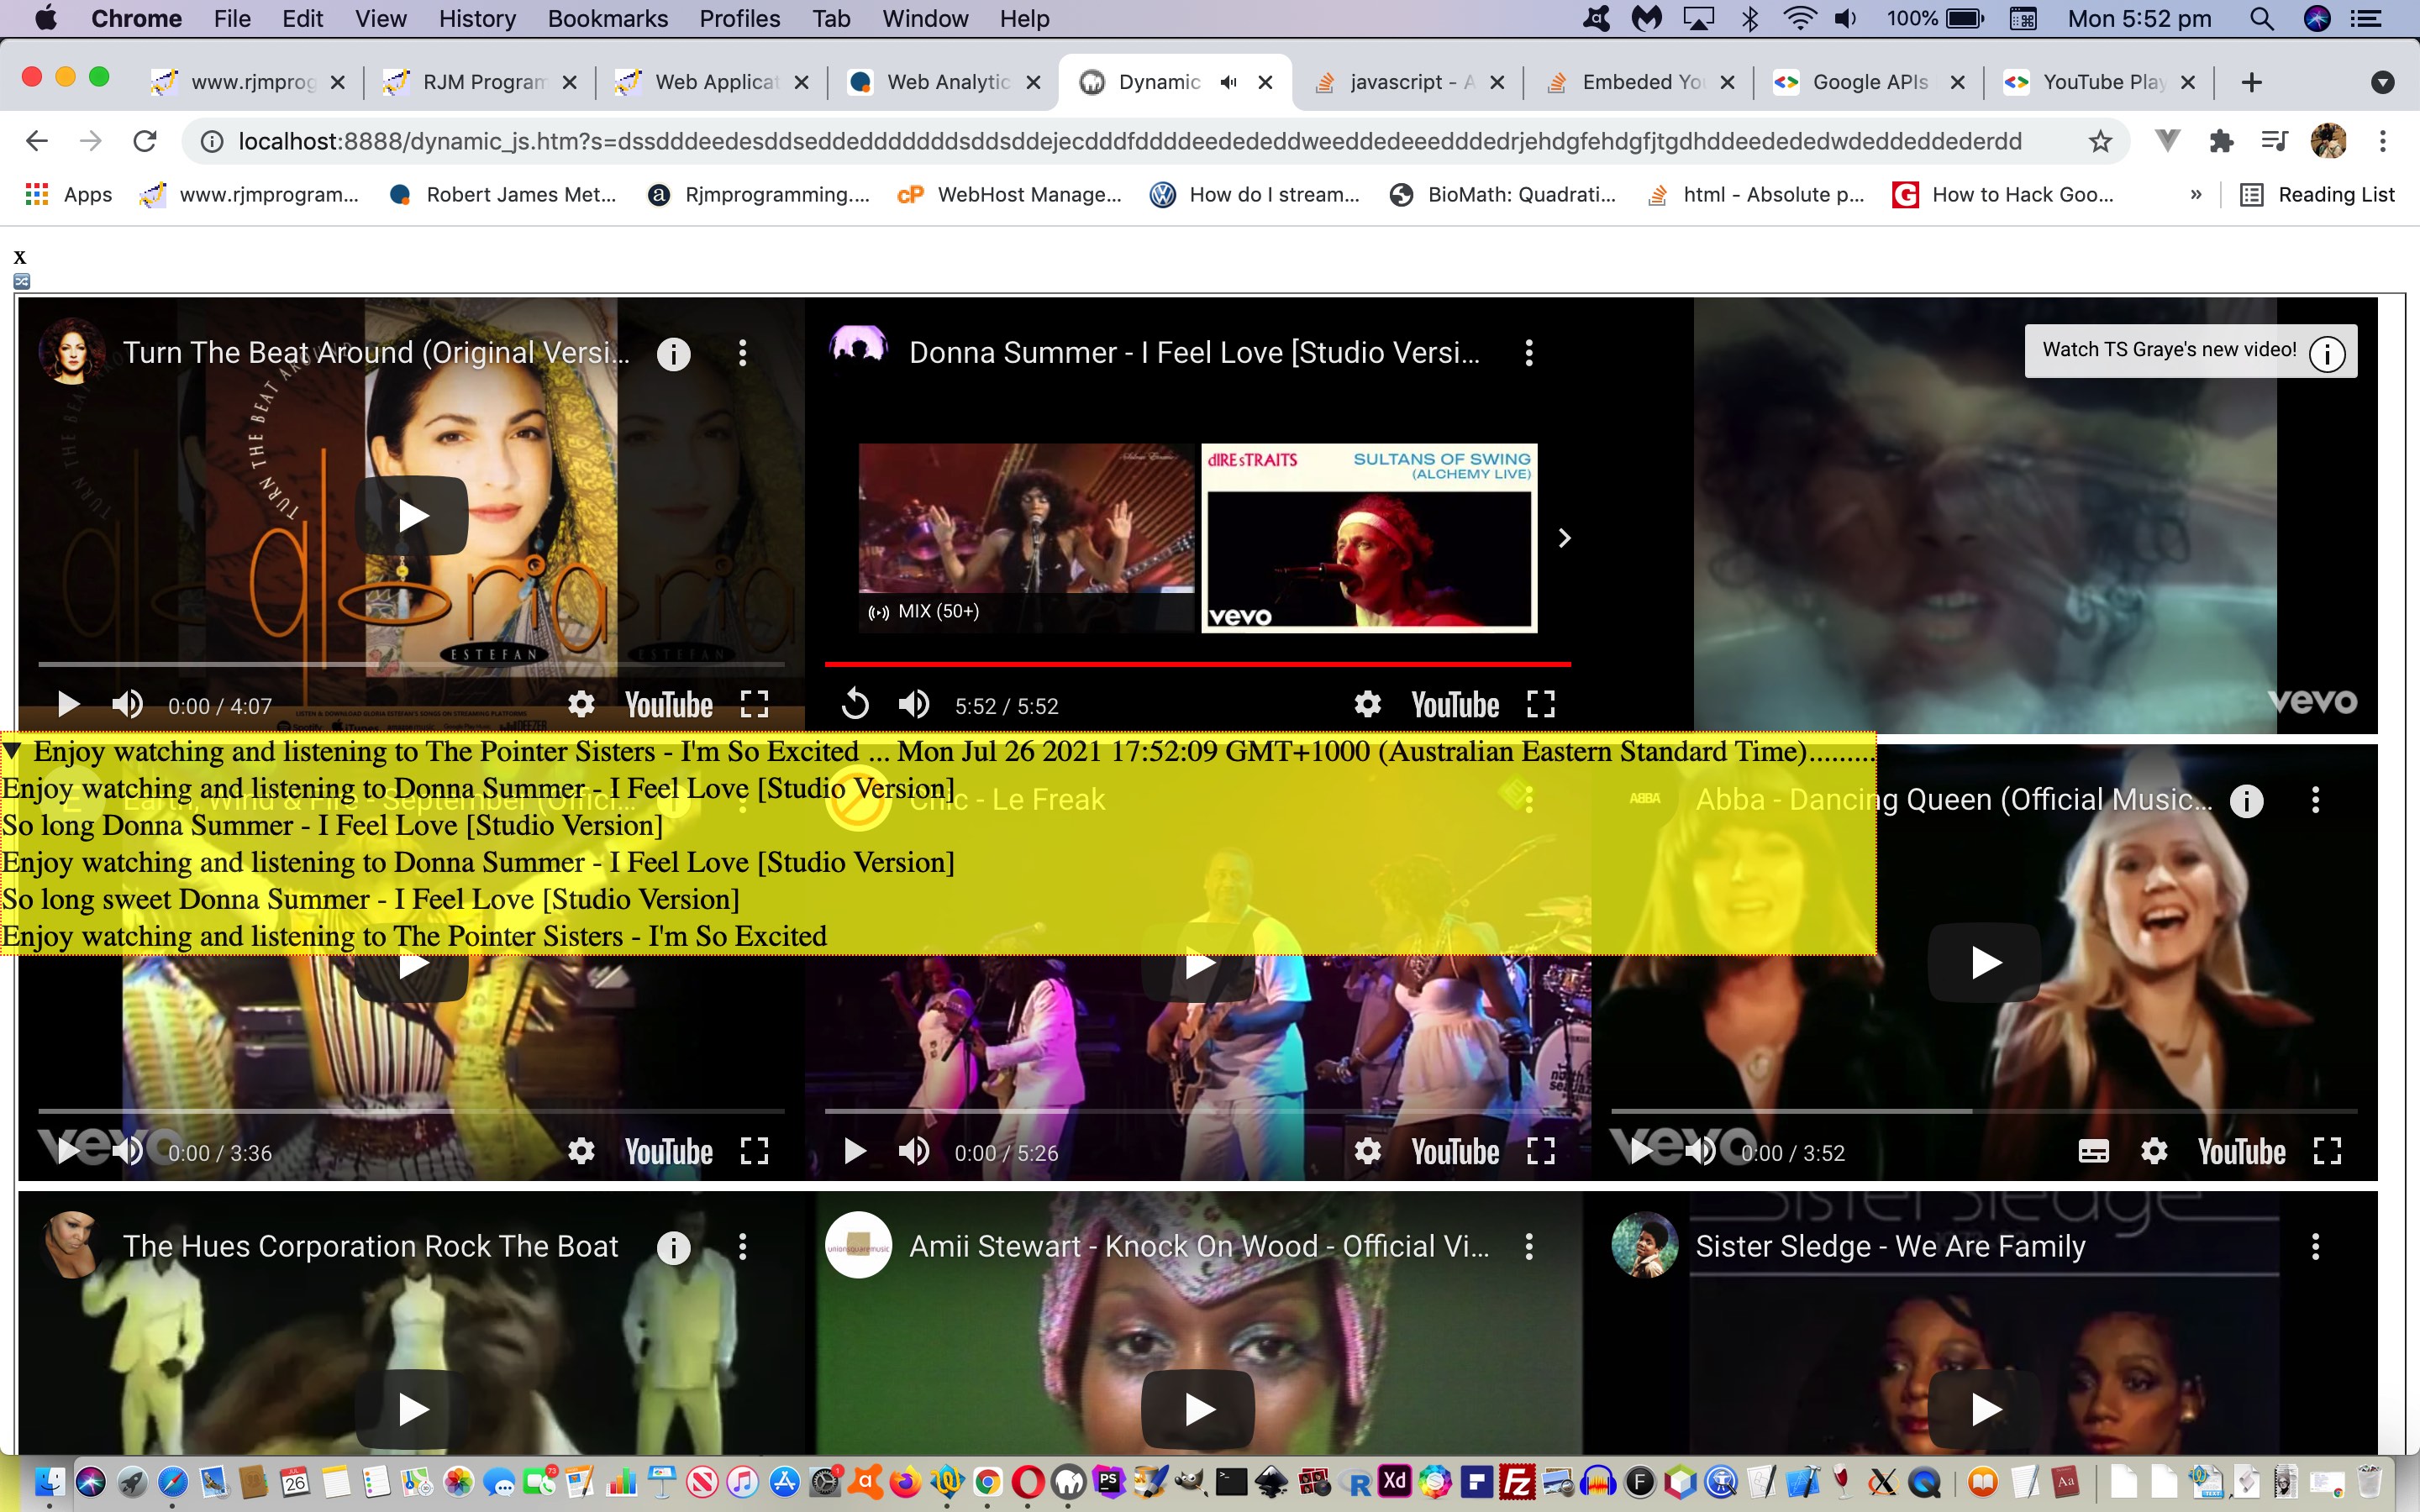Enter fullscreen on Abba Dancing Queen player
The image size is (2420, 1512).
[2327, 1152]
